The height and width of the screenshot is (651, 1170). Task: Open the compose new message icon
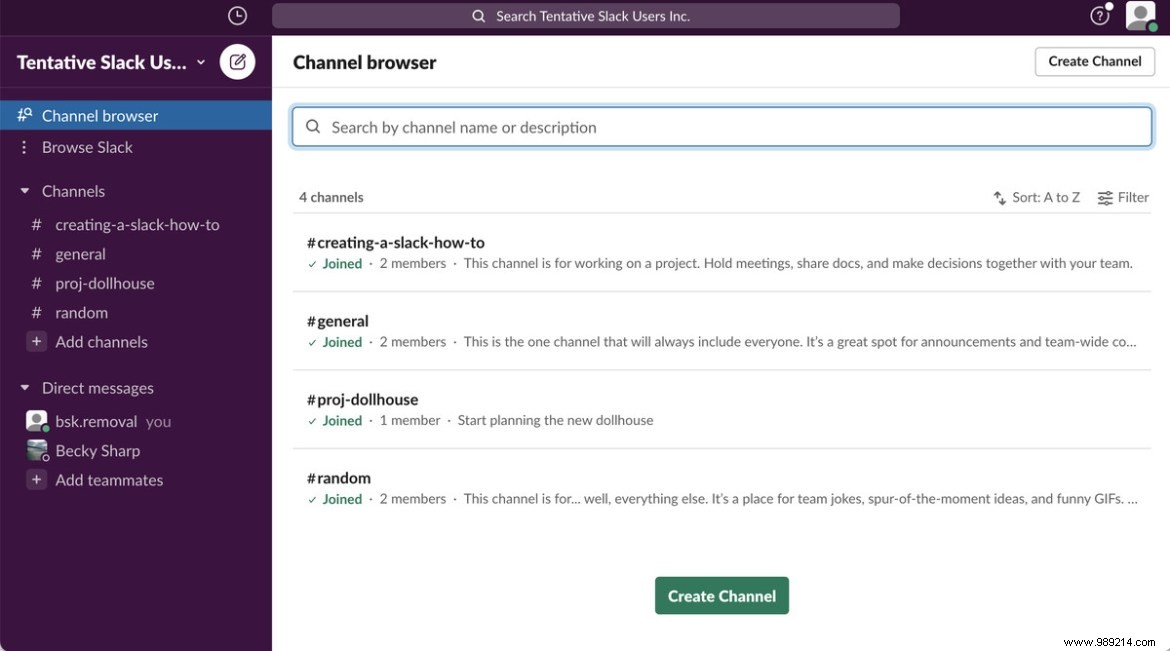(237, 61)
